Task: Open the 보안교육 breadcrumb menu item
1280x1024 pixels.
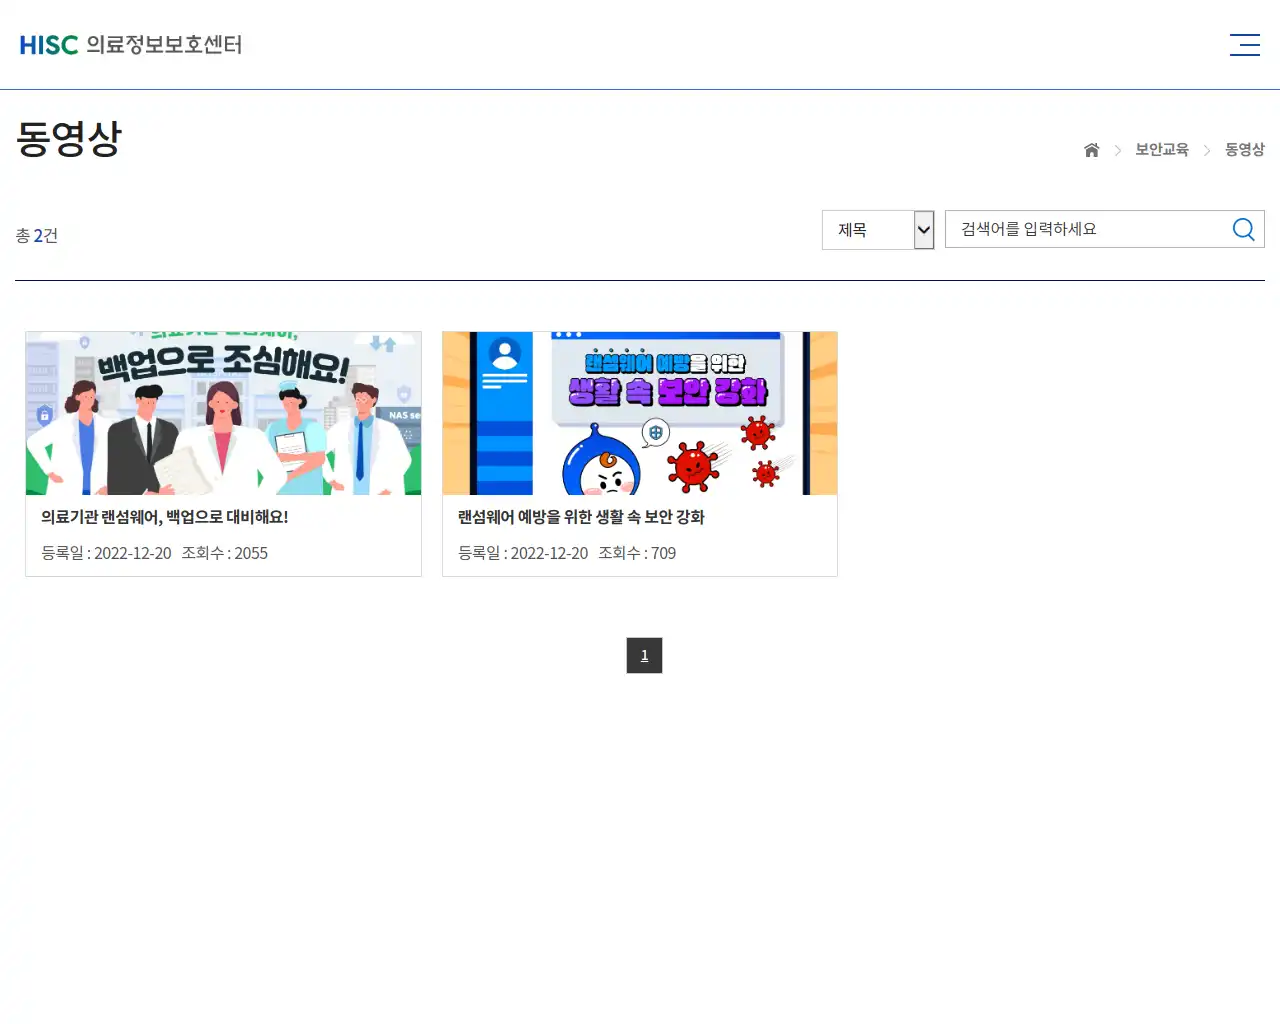Action: point(1162,149)
